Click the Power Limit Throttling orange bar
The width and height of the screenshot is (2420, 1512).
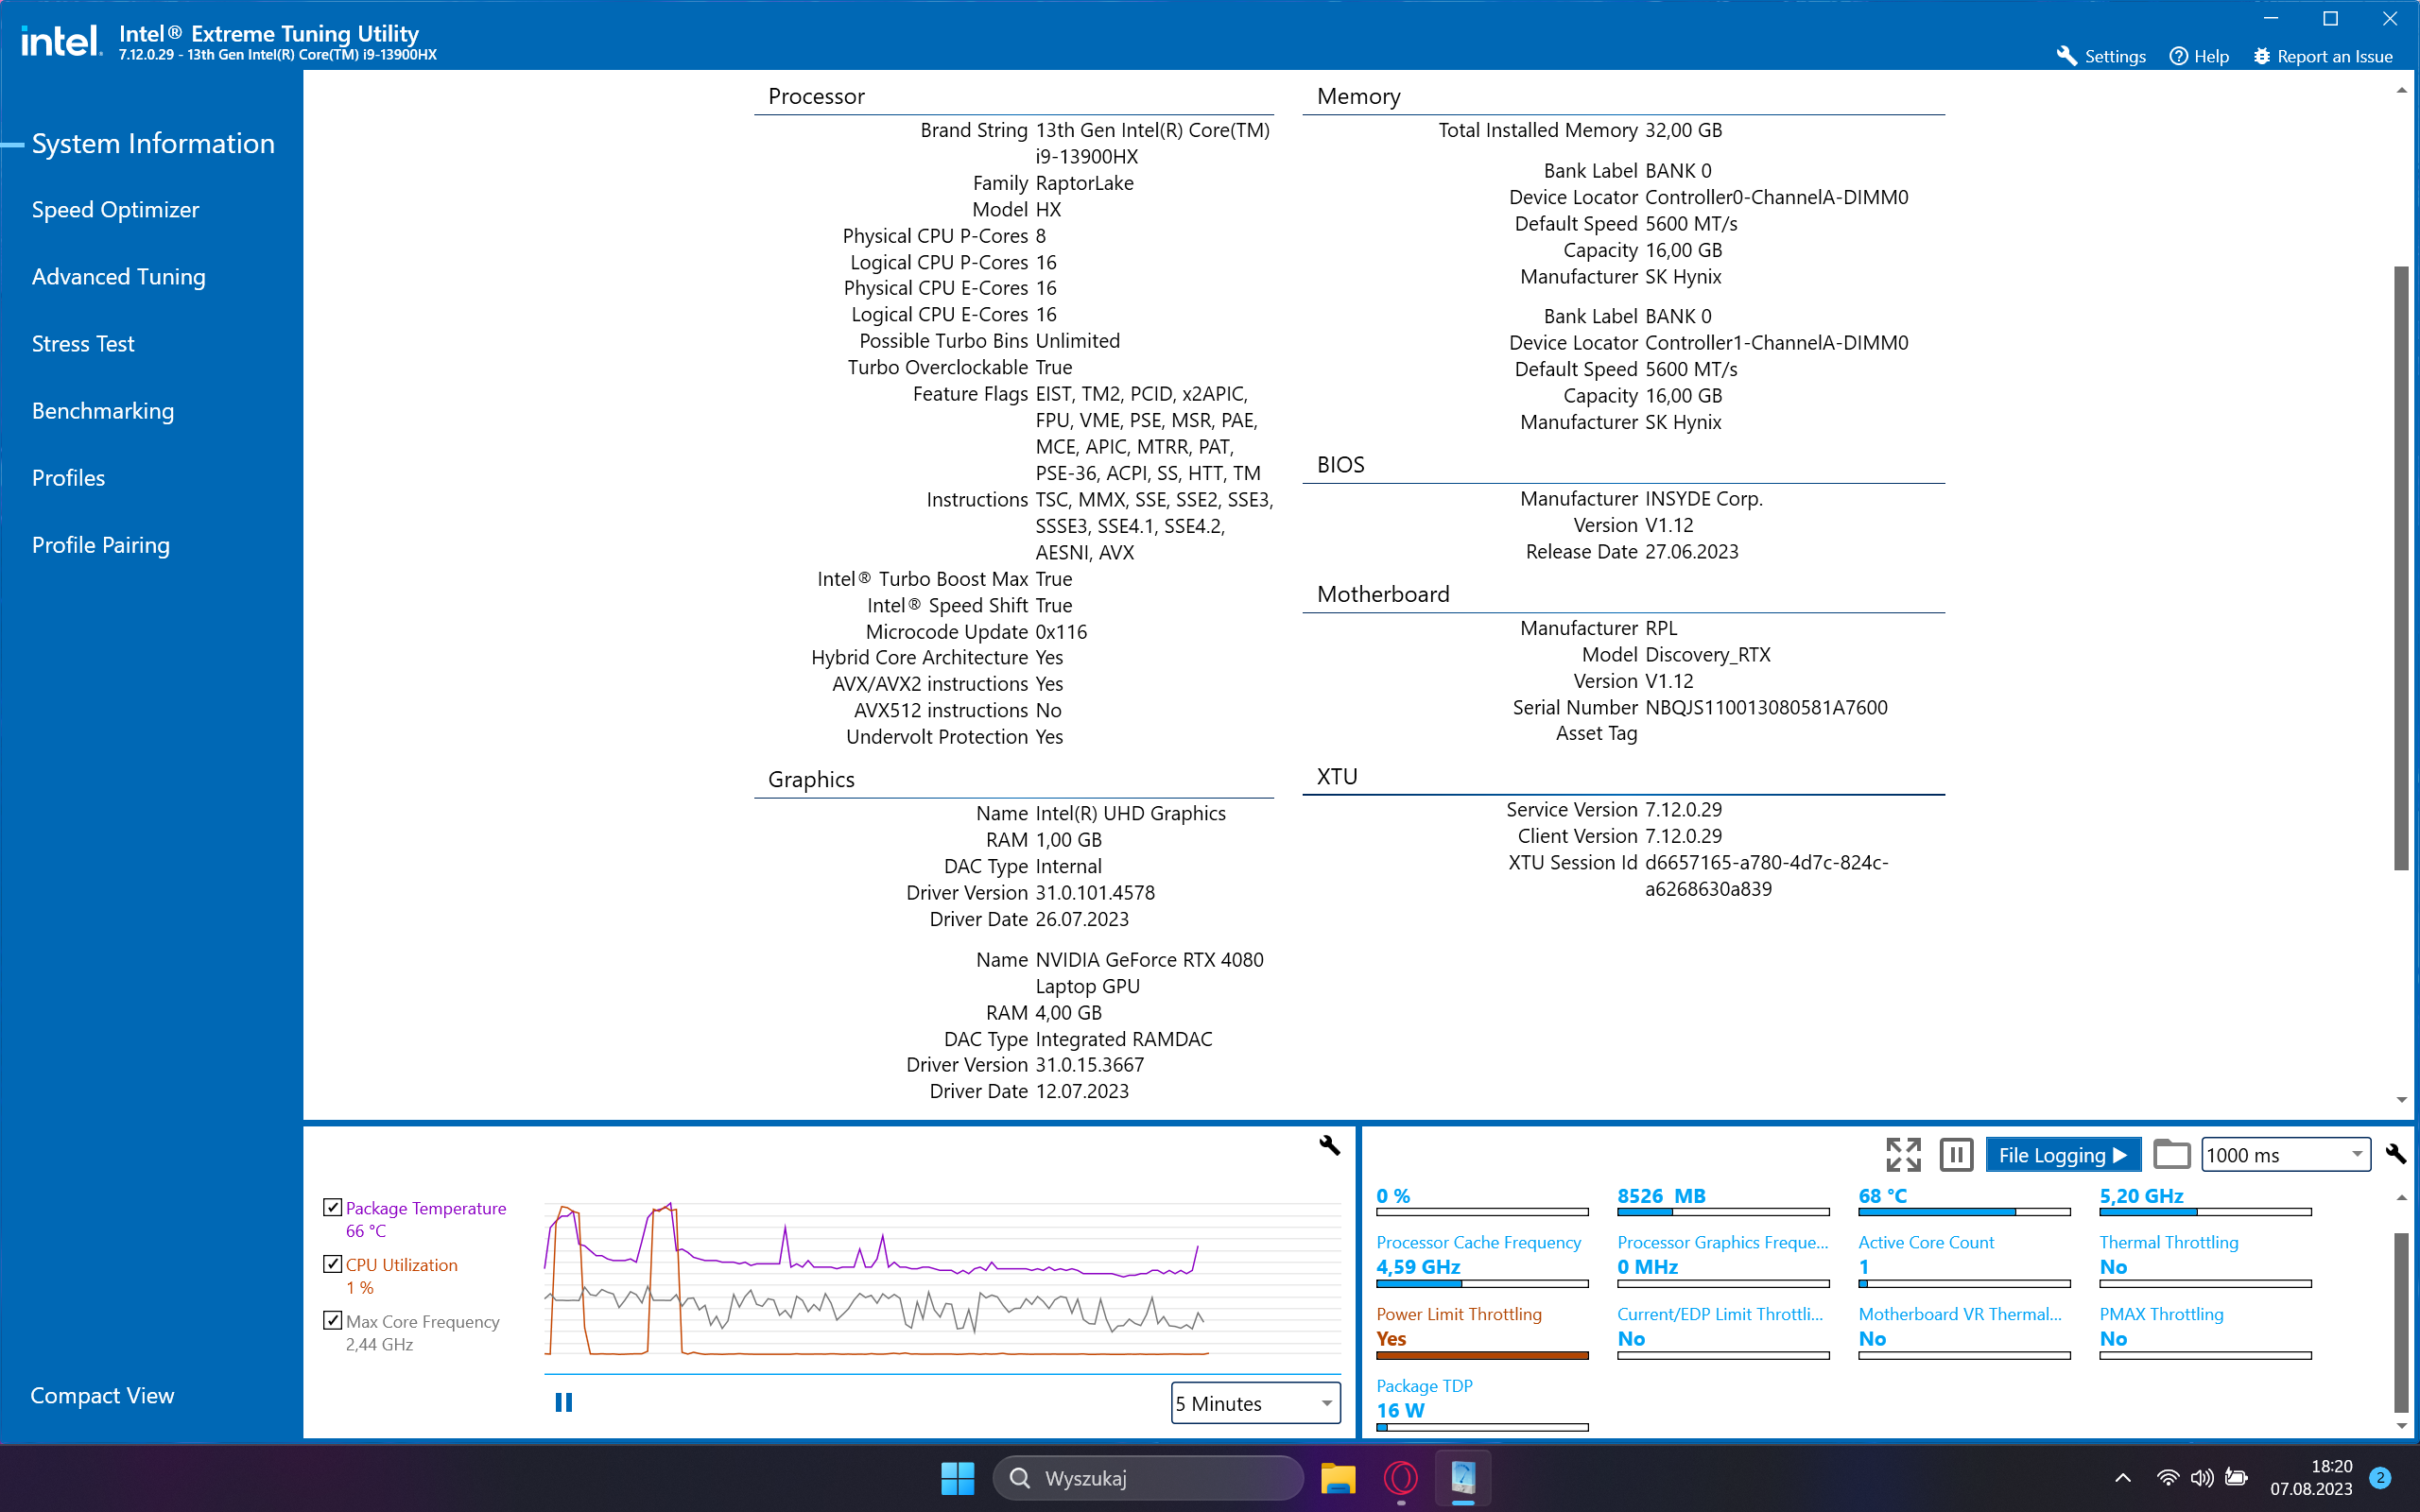point(1482,1356)
